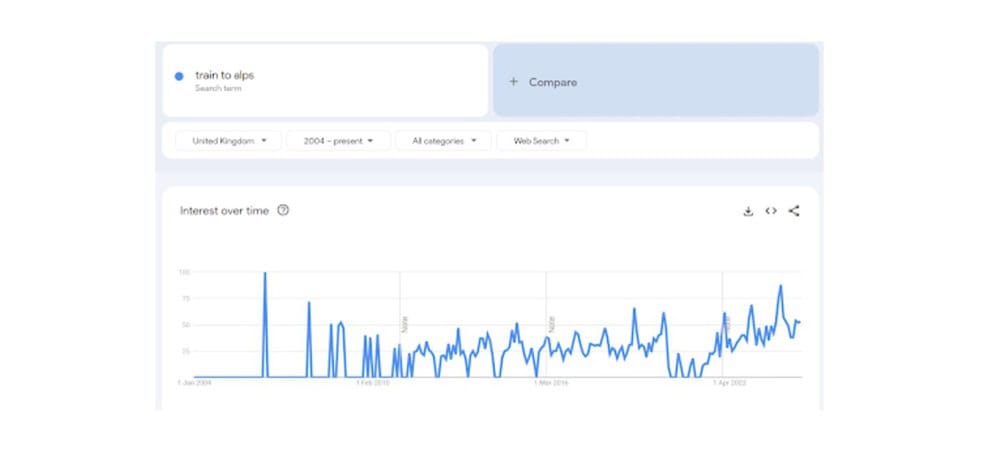This screenshot has width=1000, height=464.
Task: Open the United Kingdom region dropdown
Action: tap(228, 141)
